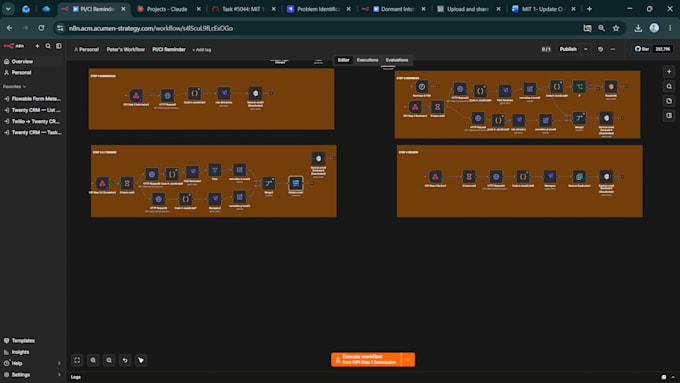Image resolution: width=680 pixels, height=383 pixels.
Task: Select the green If node in Step 2 group
Action: pos(579,86)
